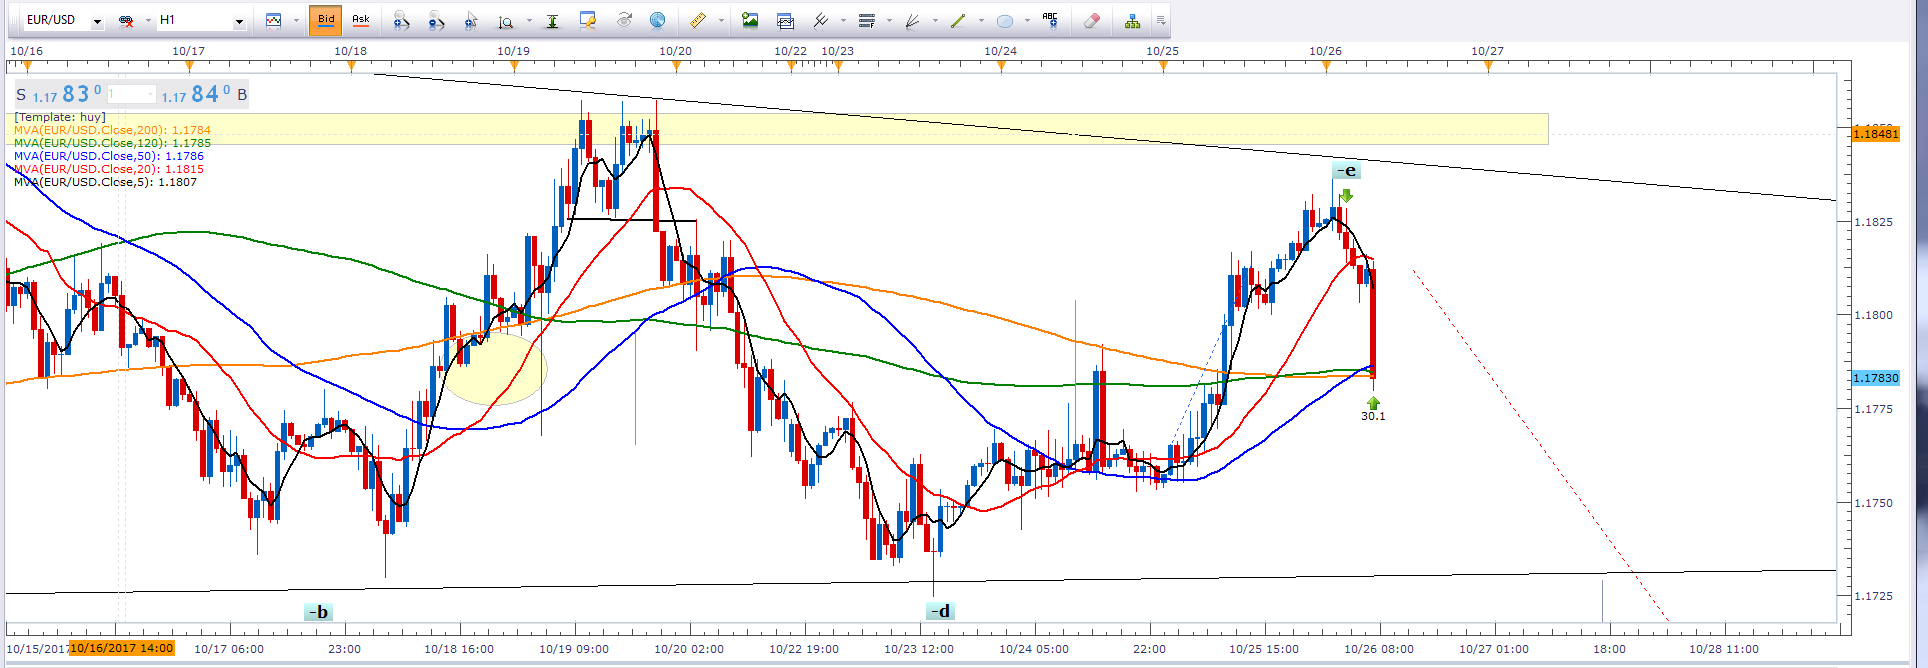The width and height of the screenshot is (1928, 668).
Task: Toggle Bid price display
Action: [x=326, y=20]
